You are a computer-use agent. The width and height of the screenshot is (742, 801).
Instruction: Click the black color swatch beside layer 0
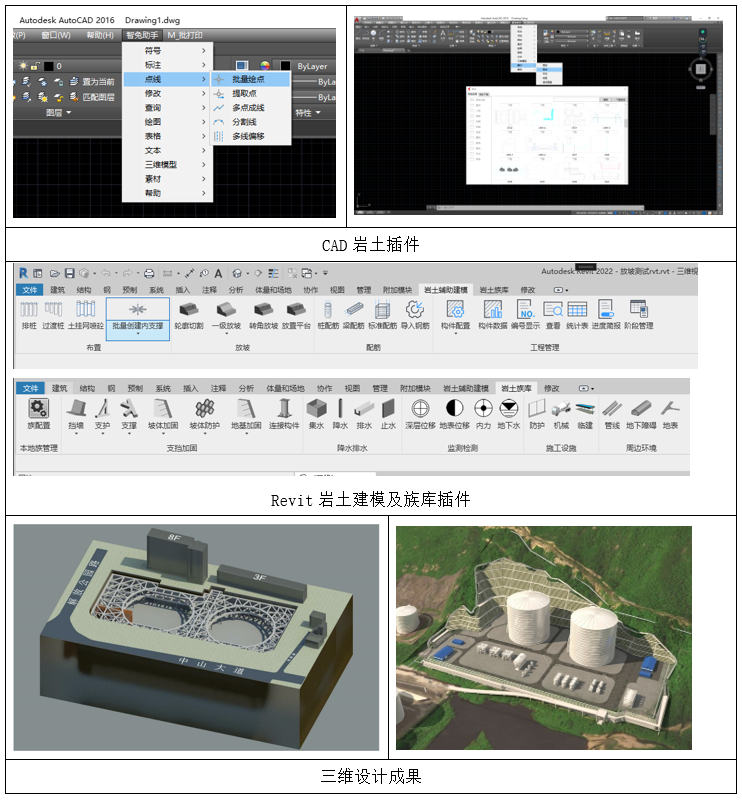click(49, 66)
